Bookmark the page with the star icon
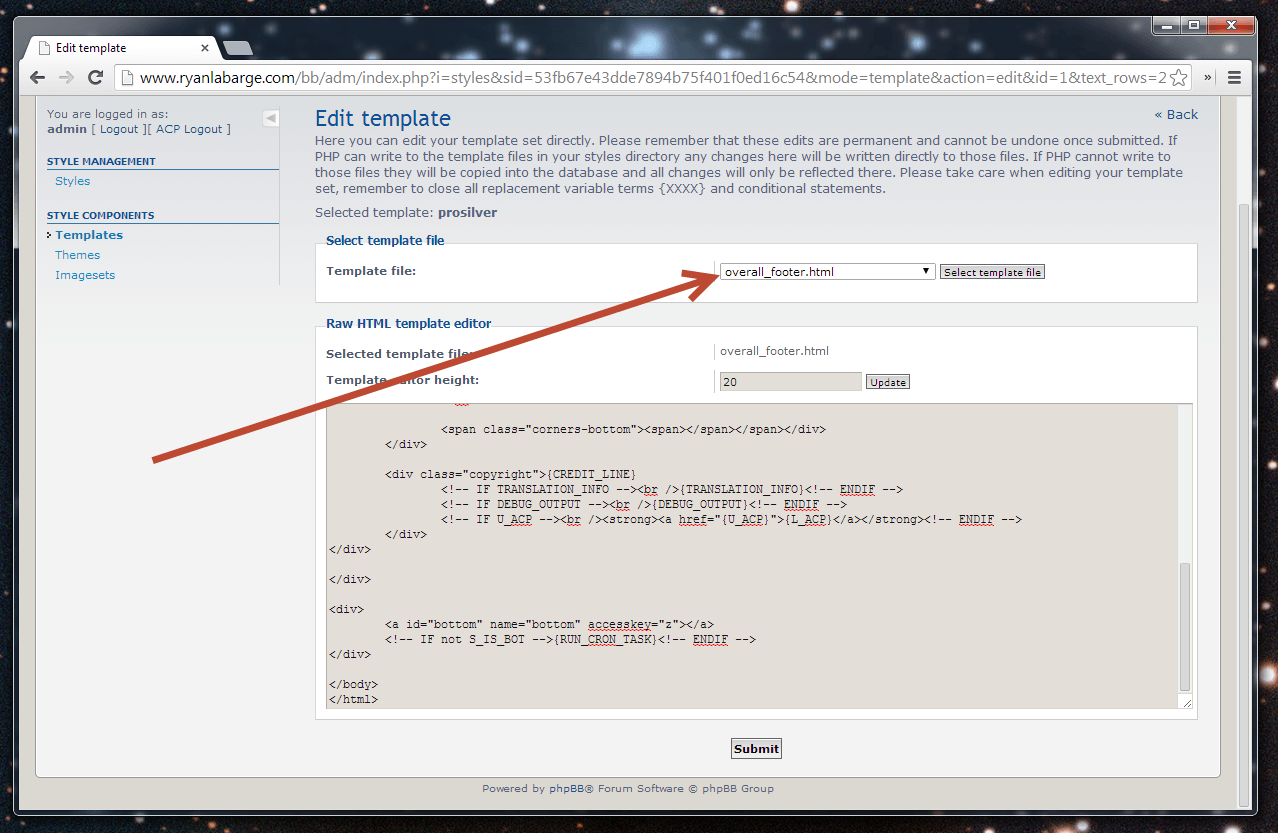This screenshot has height=833, width=1278. point(1178,78)
